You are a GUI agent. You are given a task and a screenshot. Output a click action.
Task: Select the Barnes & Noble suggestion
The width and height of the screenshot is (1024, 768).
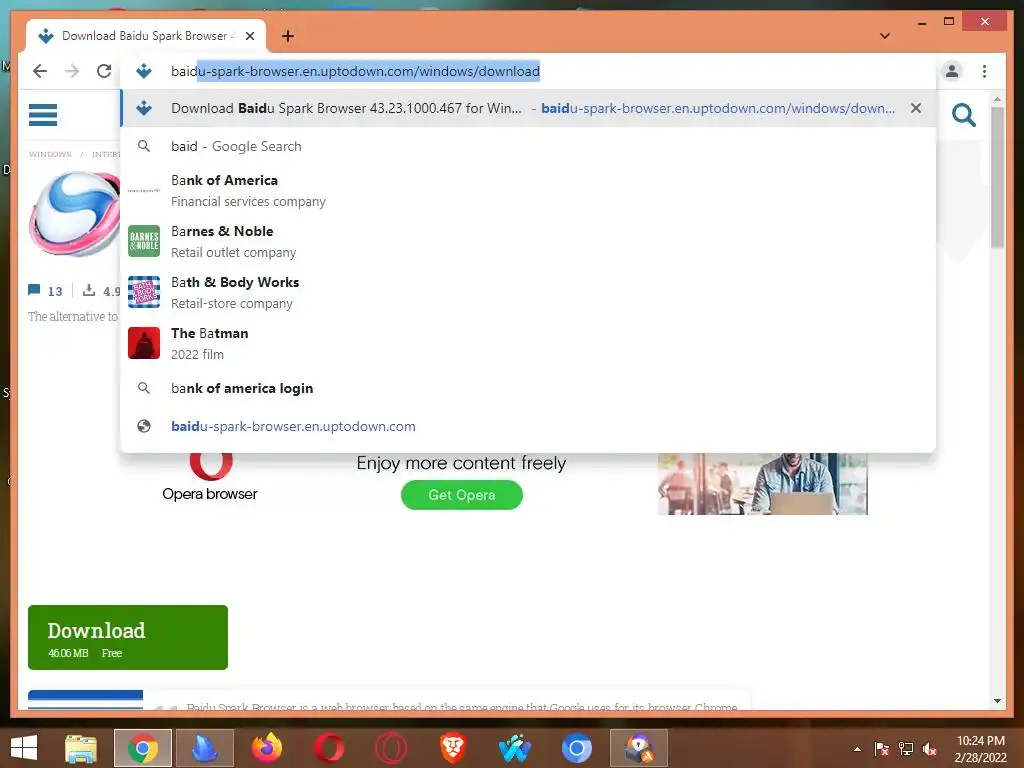[x=528, y=241]
